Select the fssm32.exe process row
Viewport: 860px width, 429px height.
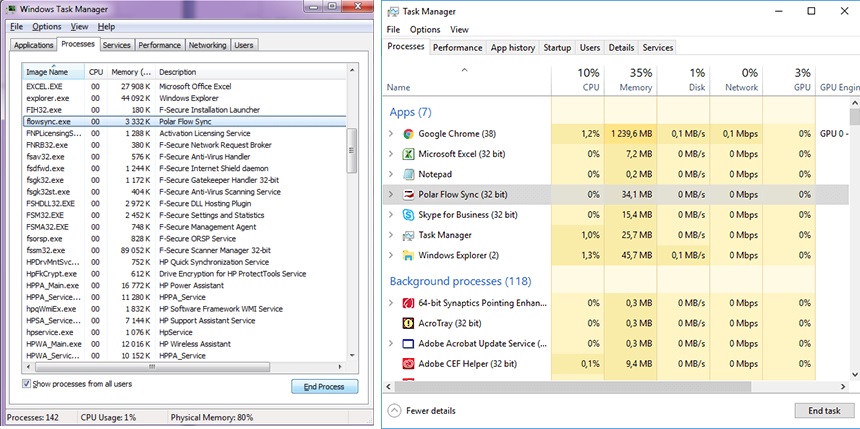tap(184, 250)
